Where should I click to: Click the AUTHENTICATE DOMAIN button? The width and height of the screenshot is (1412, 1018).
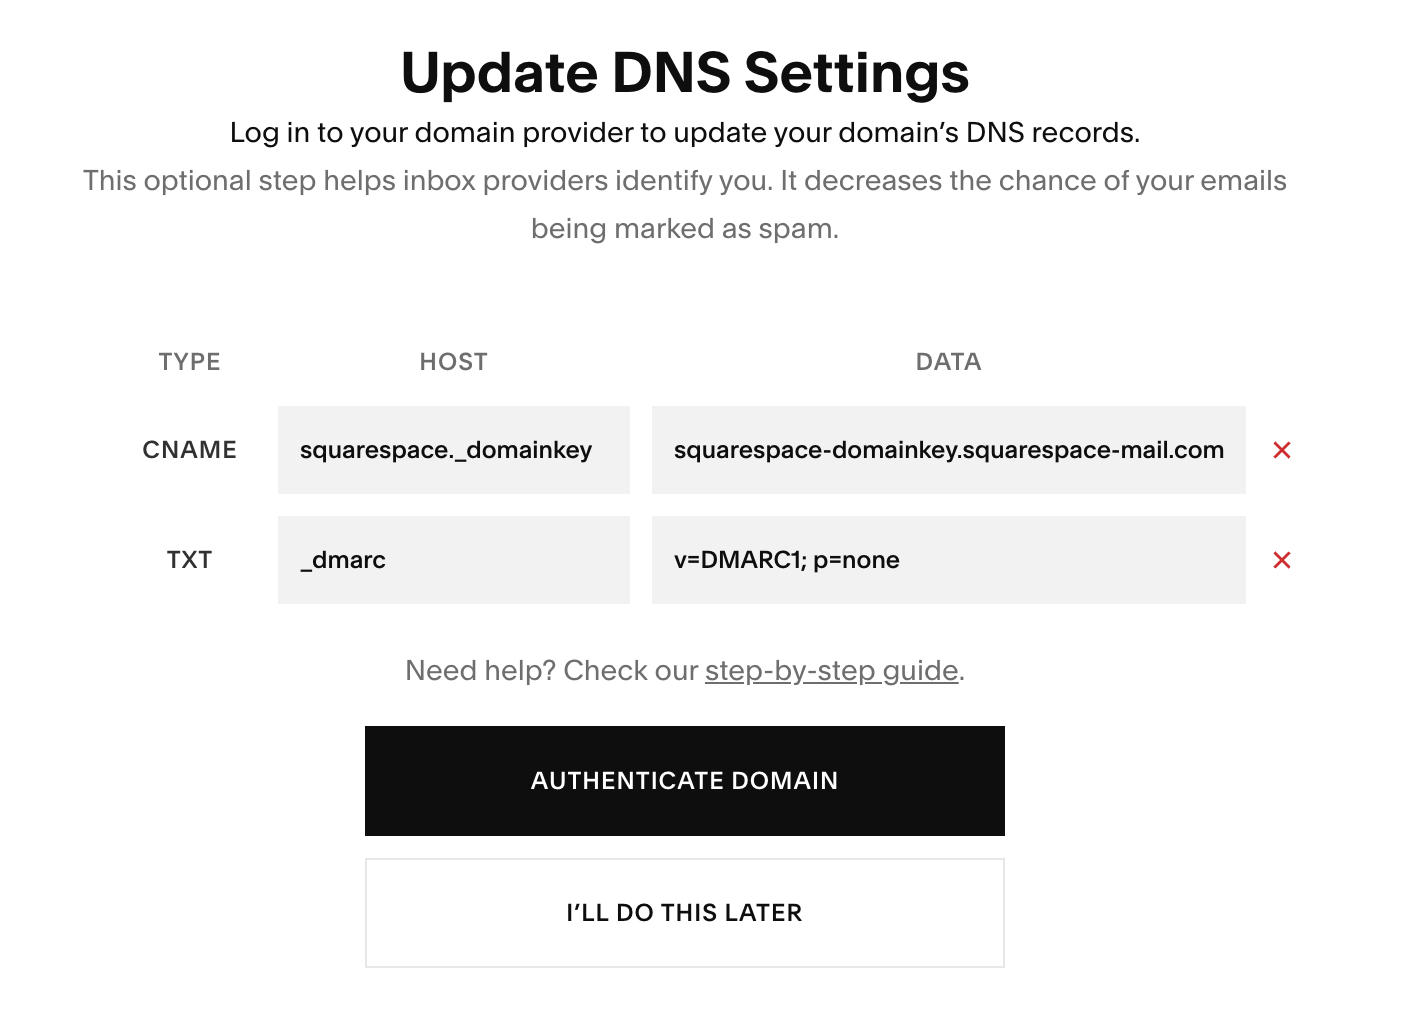click(x=684, y=781)
